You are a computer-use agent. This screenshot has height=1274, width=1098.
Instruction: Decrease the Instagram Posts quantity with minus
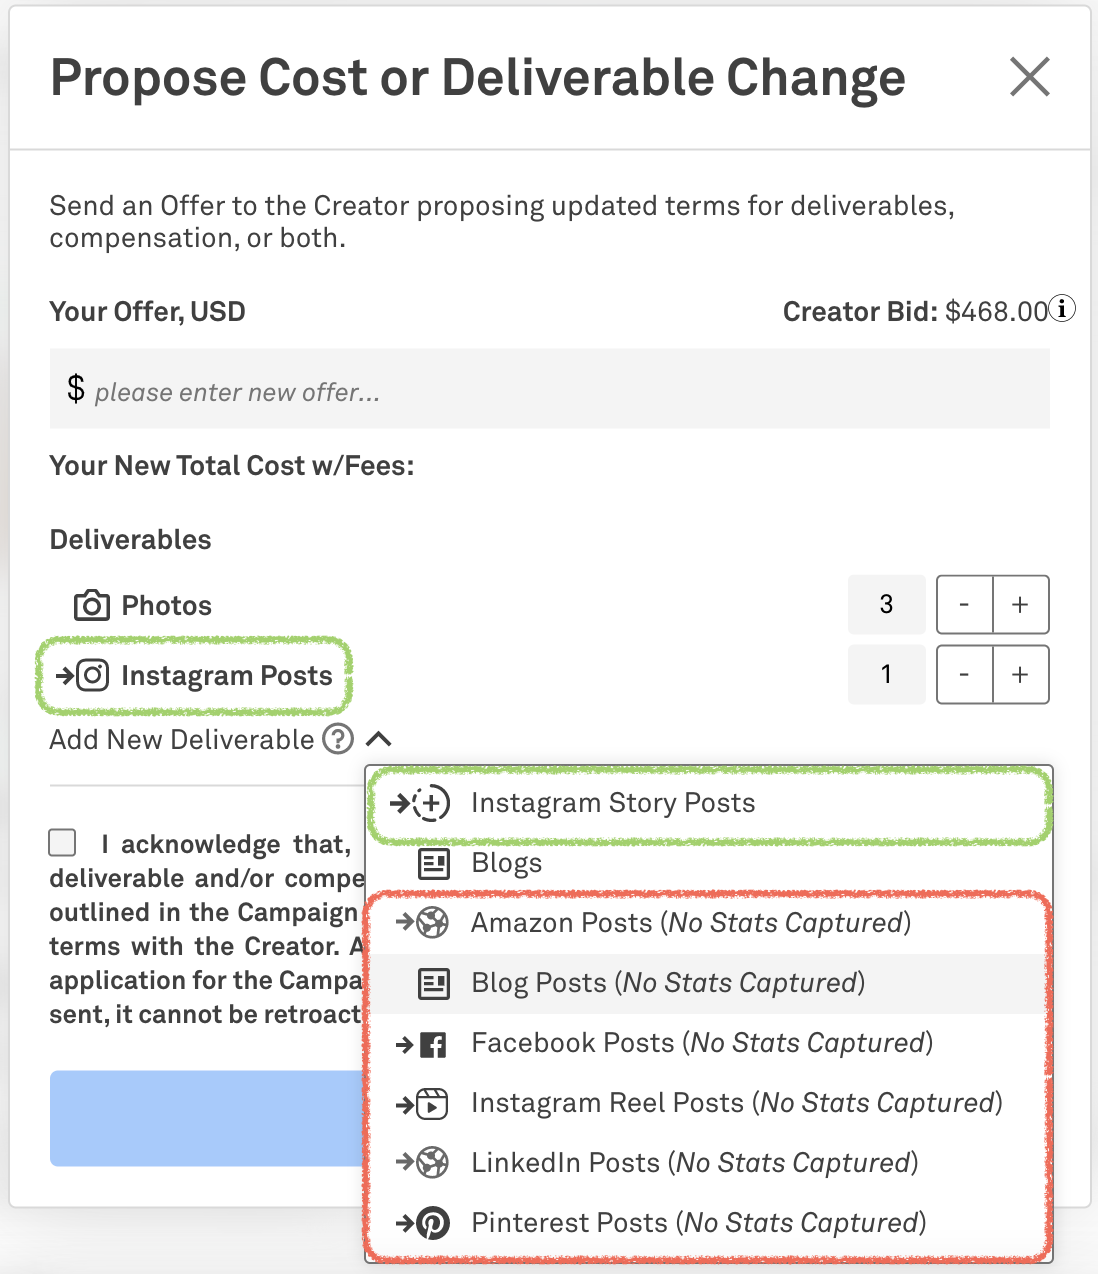point(964,675)
